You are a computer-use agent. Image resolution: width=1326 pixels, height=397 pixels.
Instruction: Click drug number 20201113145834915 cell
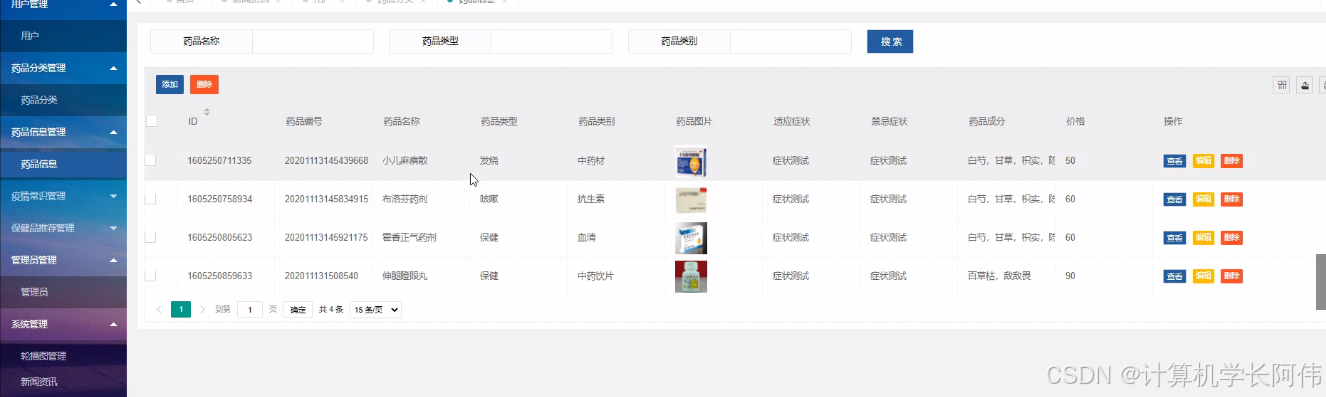(326, 199)
